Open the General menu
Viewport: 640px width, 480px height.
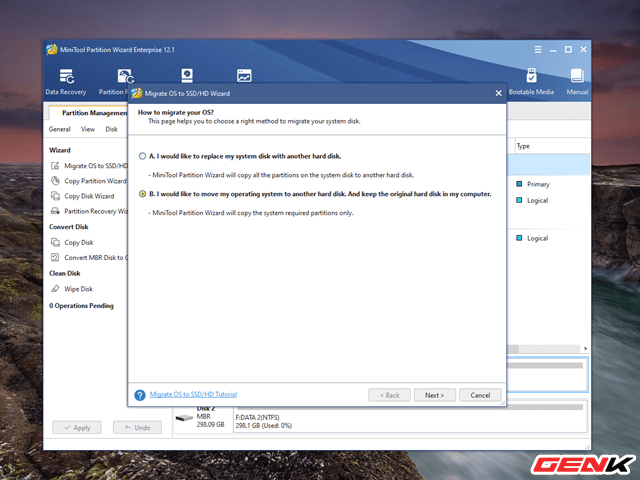coord(60,129)
